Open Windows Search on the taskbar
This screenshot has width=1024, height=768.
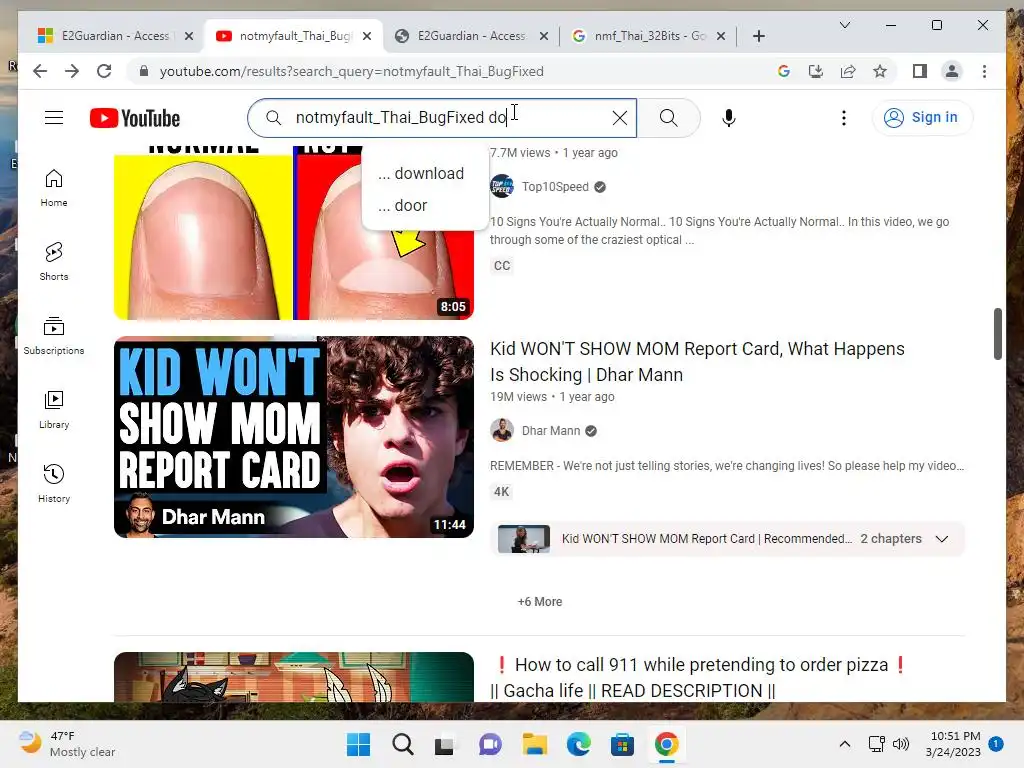click(x=402, y=744)
